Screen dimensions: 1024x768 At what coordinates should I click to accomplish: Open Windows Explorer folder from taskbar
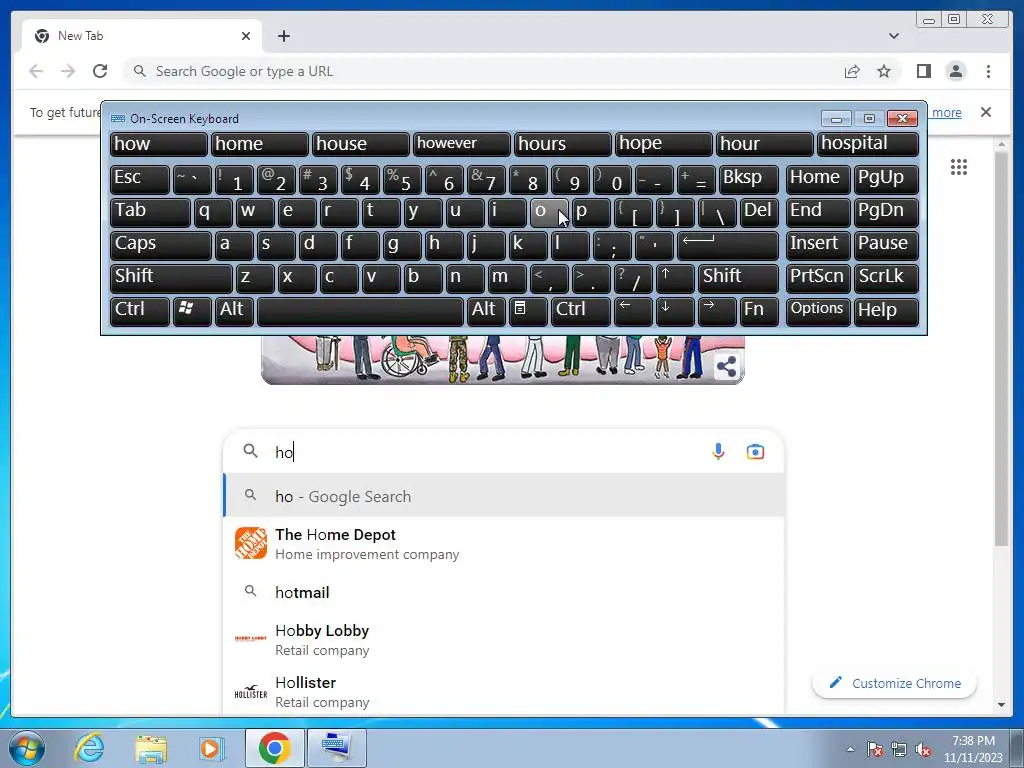(x=151, y=748)
